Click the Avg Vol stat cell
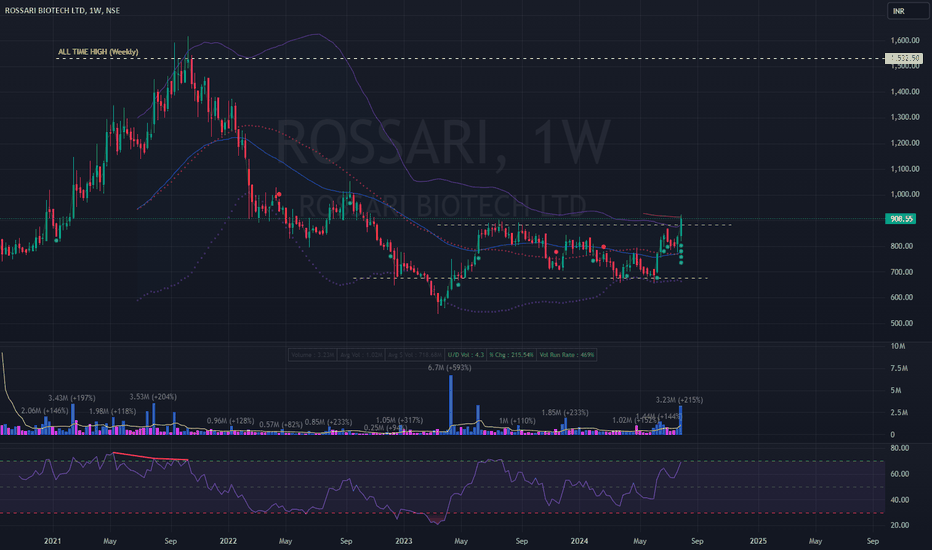 point(361,355)
